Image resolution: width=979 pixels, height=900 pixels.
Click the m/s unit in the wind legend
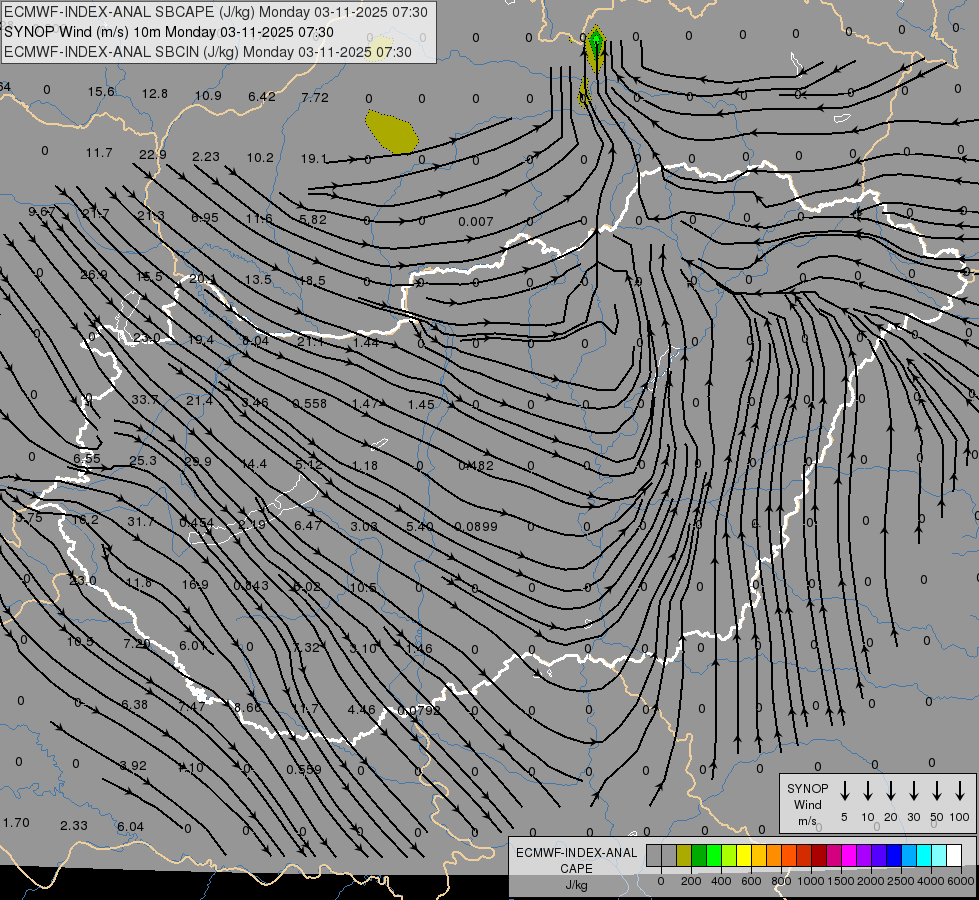coord(807,821)
